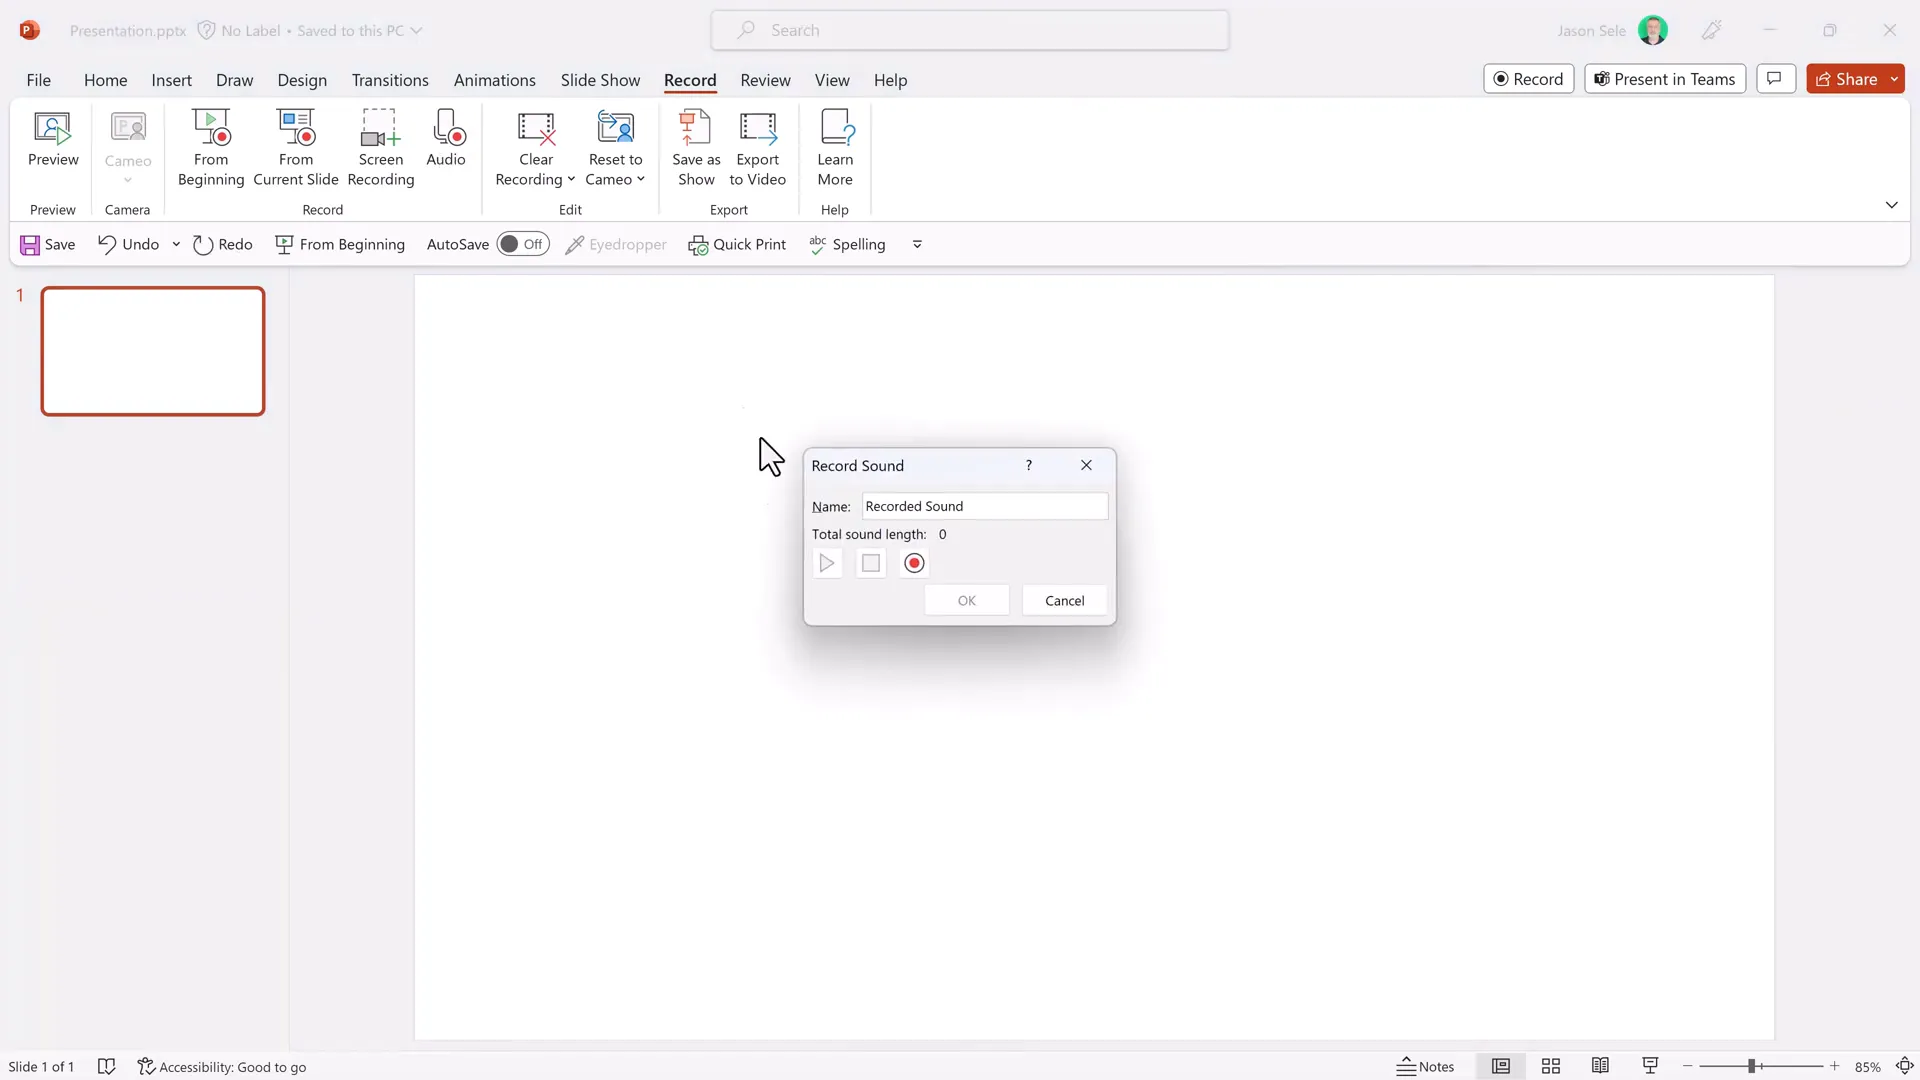Click the zoom slider handle
The height and width of the screenshot is (1080, 1920).
point(1751,1067)
